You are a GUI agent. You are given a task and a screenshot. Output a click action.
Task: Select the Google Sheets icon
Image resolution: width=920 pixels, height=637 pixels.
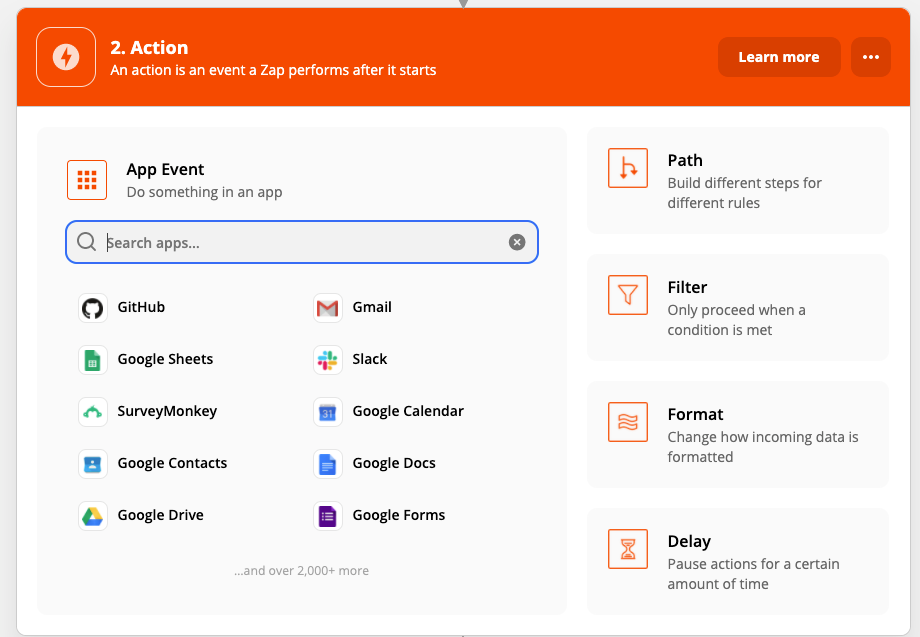pos(93,360)
